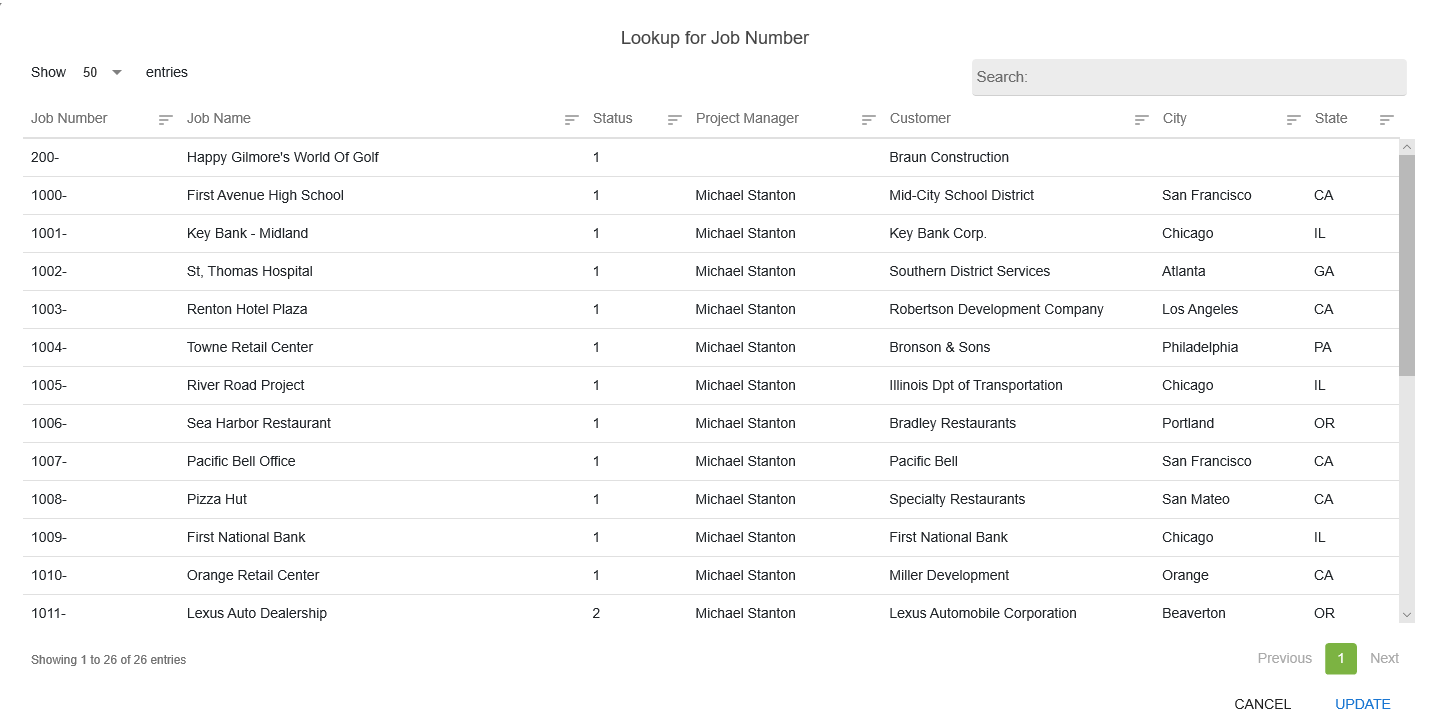
Task: Click the Los Angeles city cell
Action: (x=1200, y=309)
